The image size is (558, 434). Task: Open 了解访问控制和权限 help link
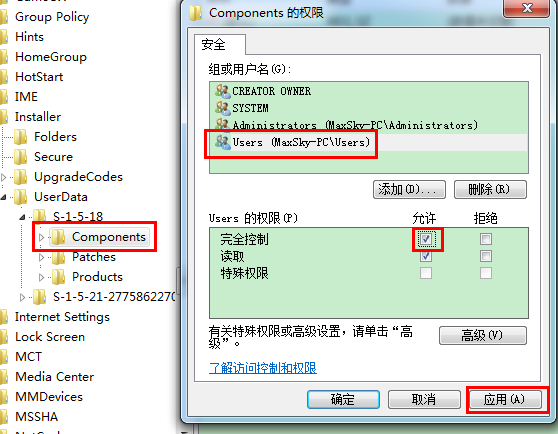pyautogui.click(x=263, y=367)
